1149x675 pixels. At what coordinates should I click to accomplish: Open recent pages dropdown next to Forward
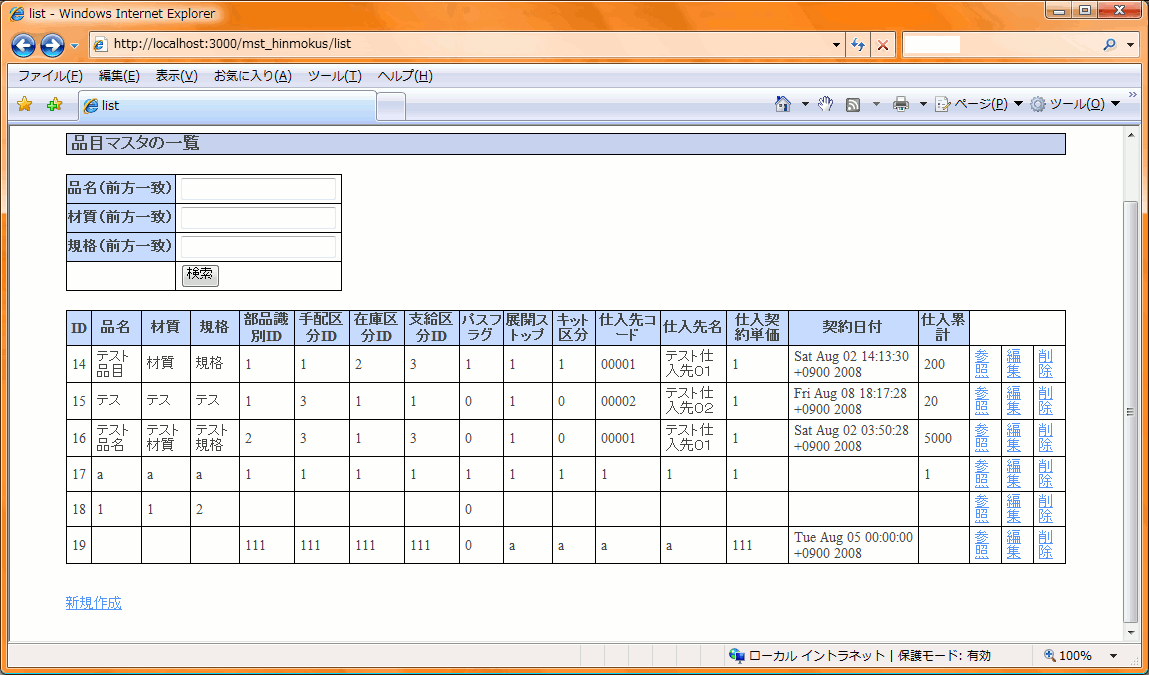[75, 45]
